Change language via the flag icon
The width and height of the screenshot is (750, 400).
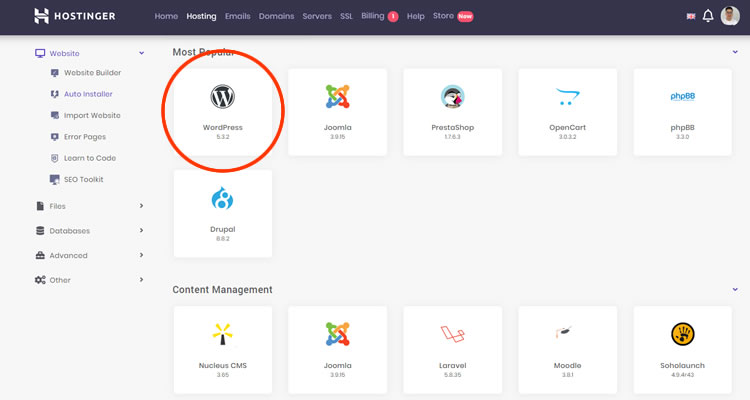[x=691, y=16]
